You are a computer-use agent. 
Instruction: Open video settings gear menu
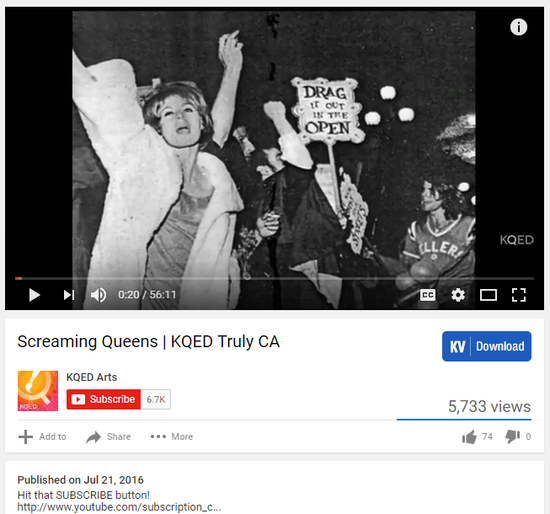[x=458, y=295]
